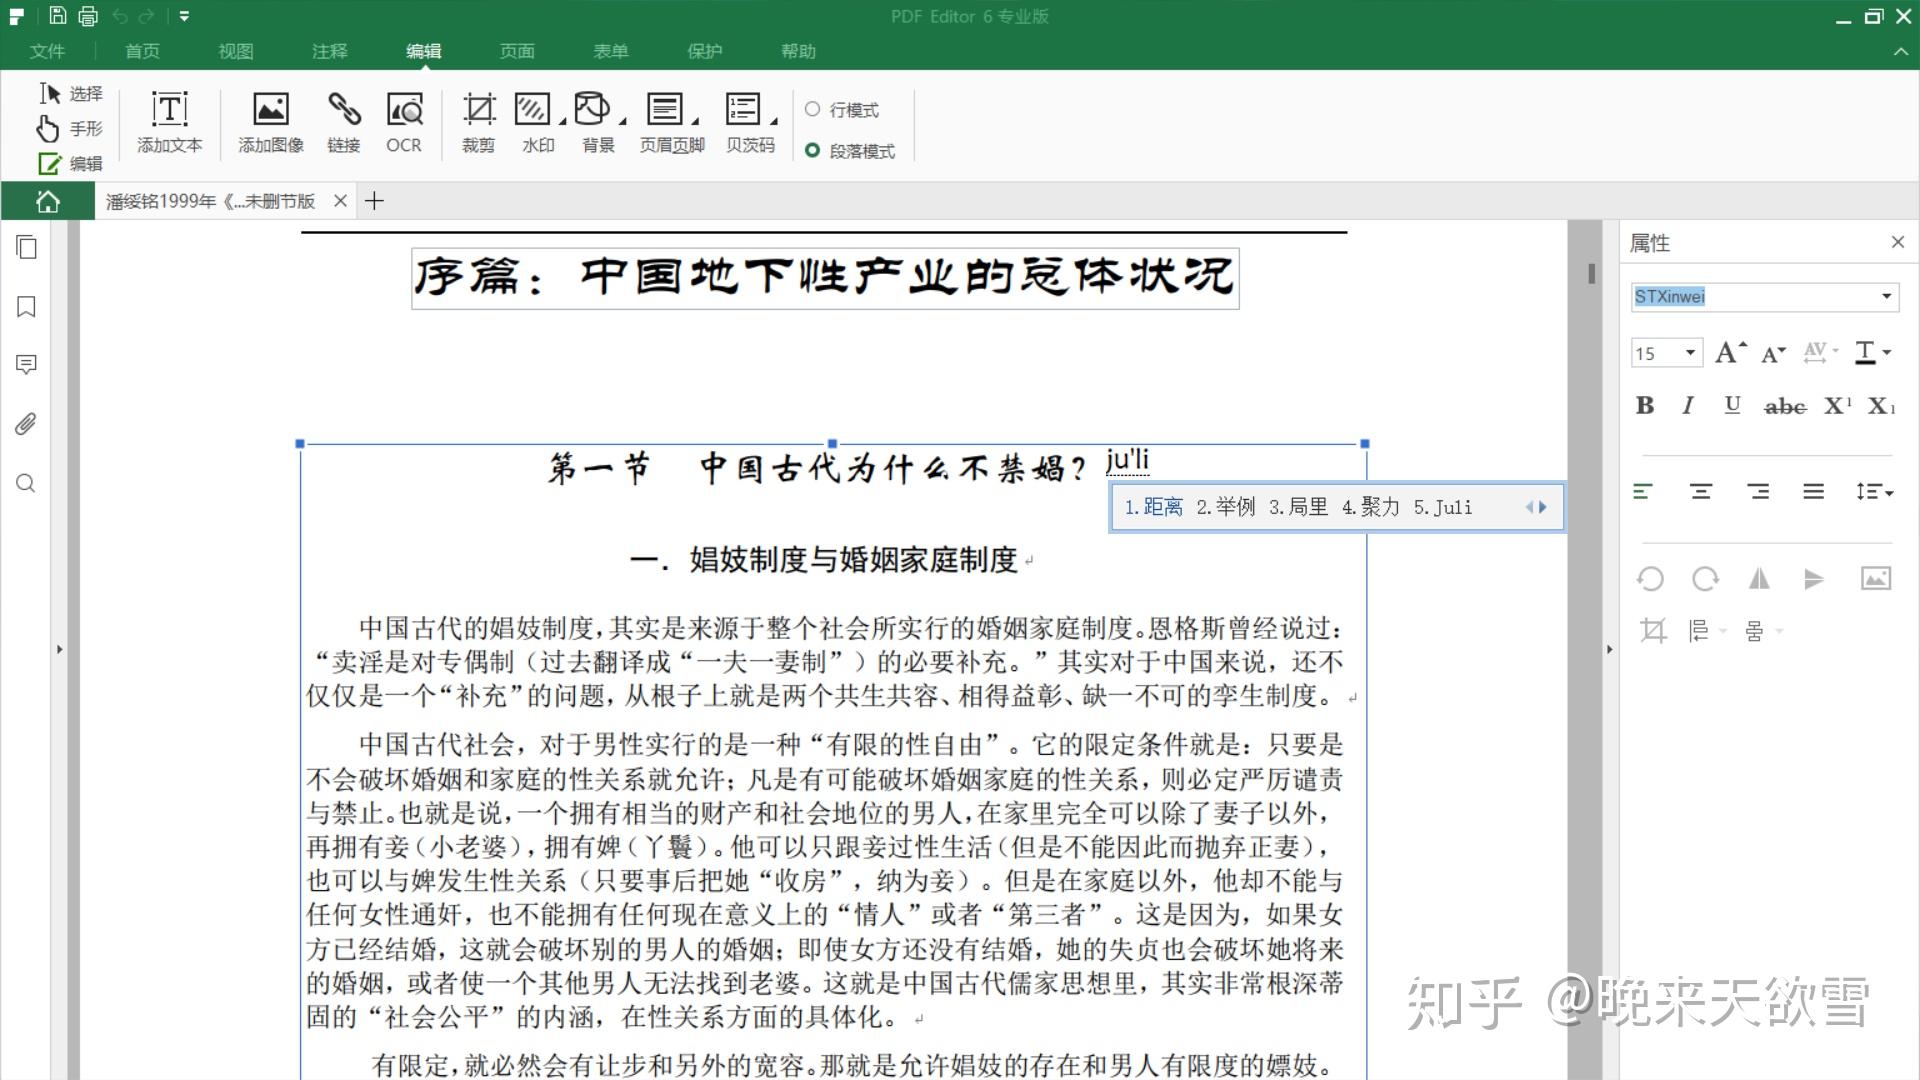The width and height of the screenshot is (1920, 1080).
Task: Justify text in properties panel
Action: (1814, 491)
